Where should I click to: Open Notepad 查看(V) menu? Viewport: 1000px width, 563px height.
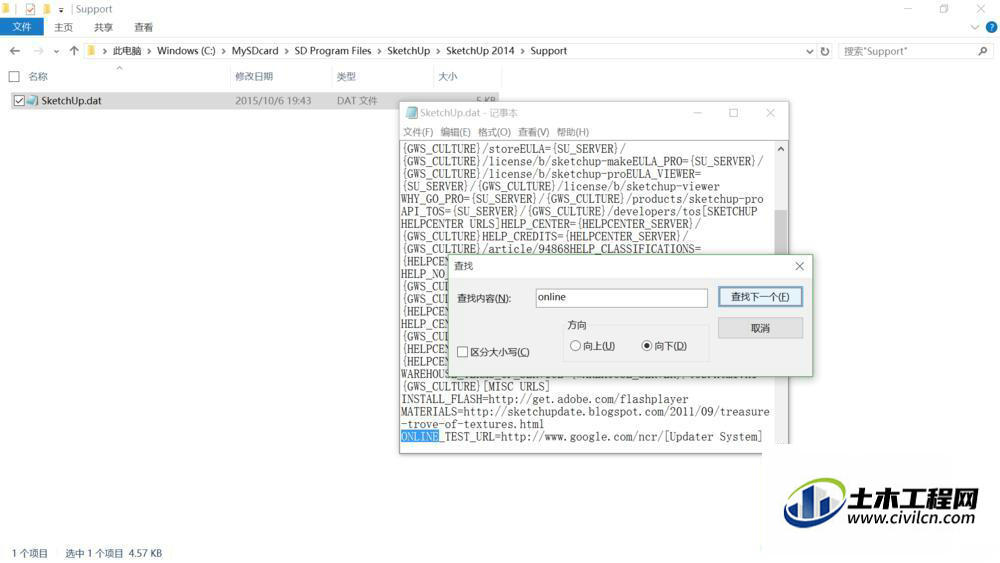click(533, 132)
